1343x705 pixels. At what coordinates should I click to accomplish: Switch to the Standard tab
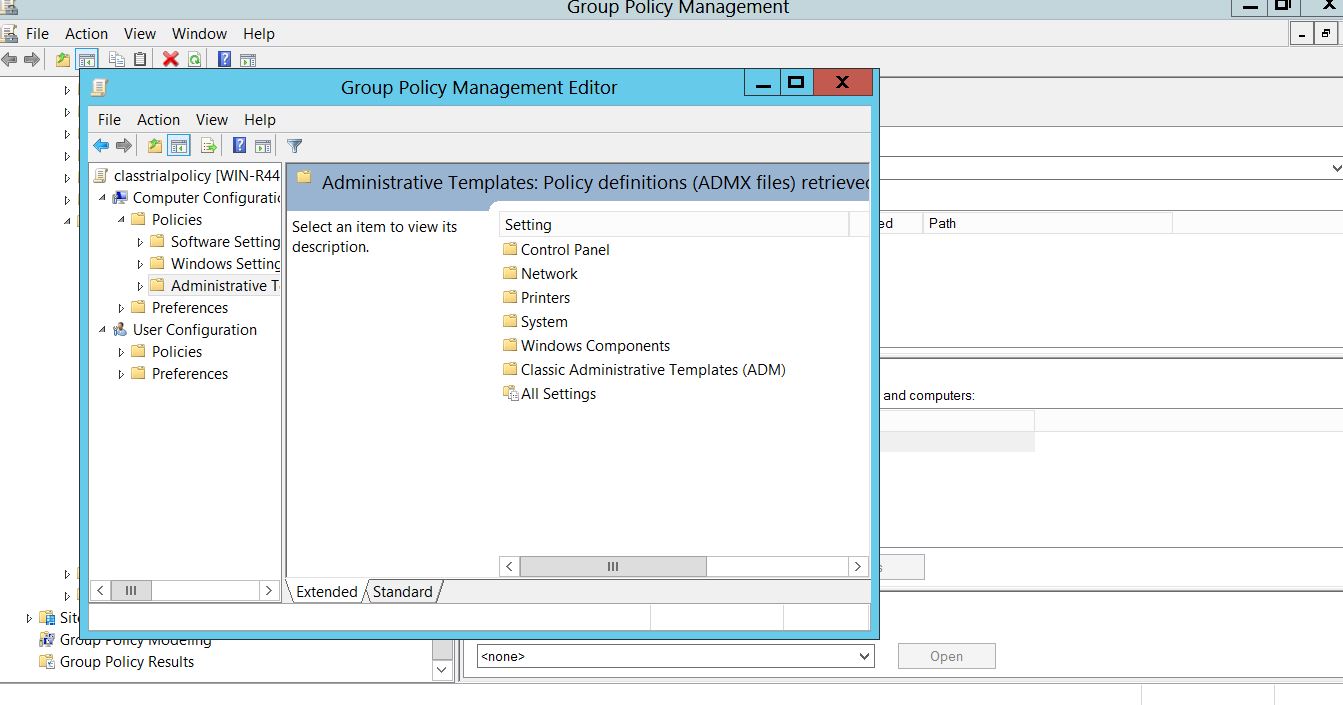click(x=403, y=592)
